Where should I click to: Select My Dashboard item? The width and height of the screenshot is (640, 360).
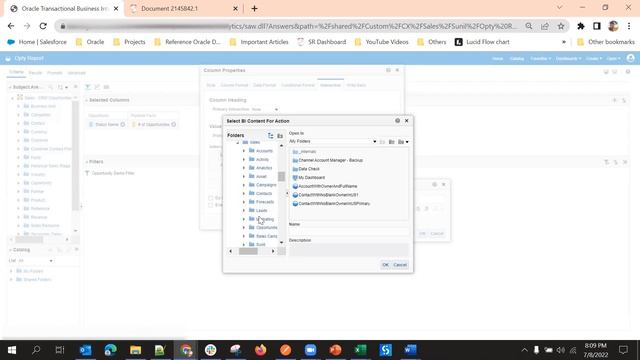point(309,178)
